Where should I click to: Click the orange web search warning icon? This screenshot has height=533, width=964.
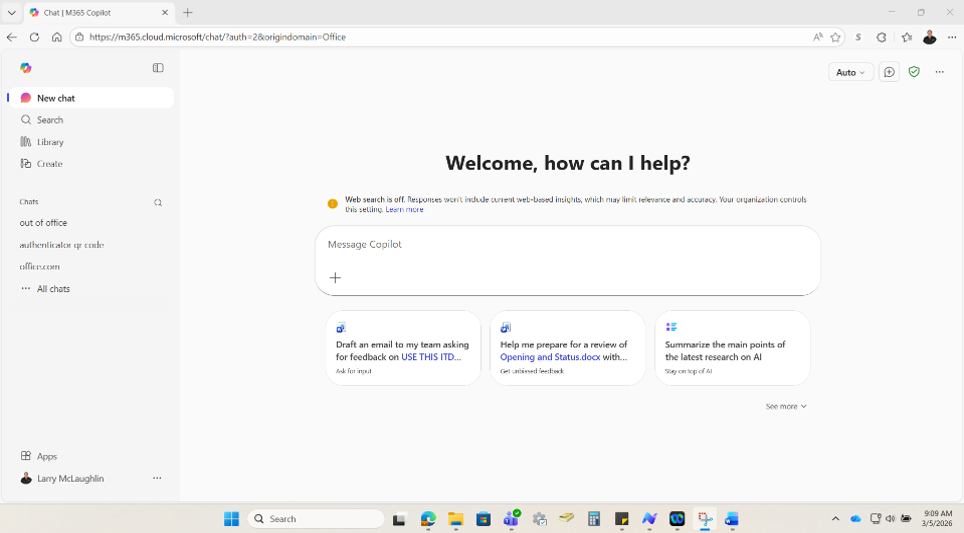point(333,203)
